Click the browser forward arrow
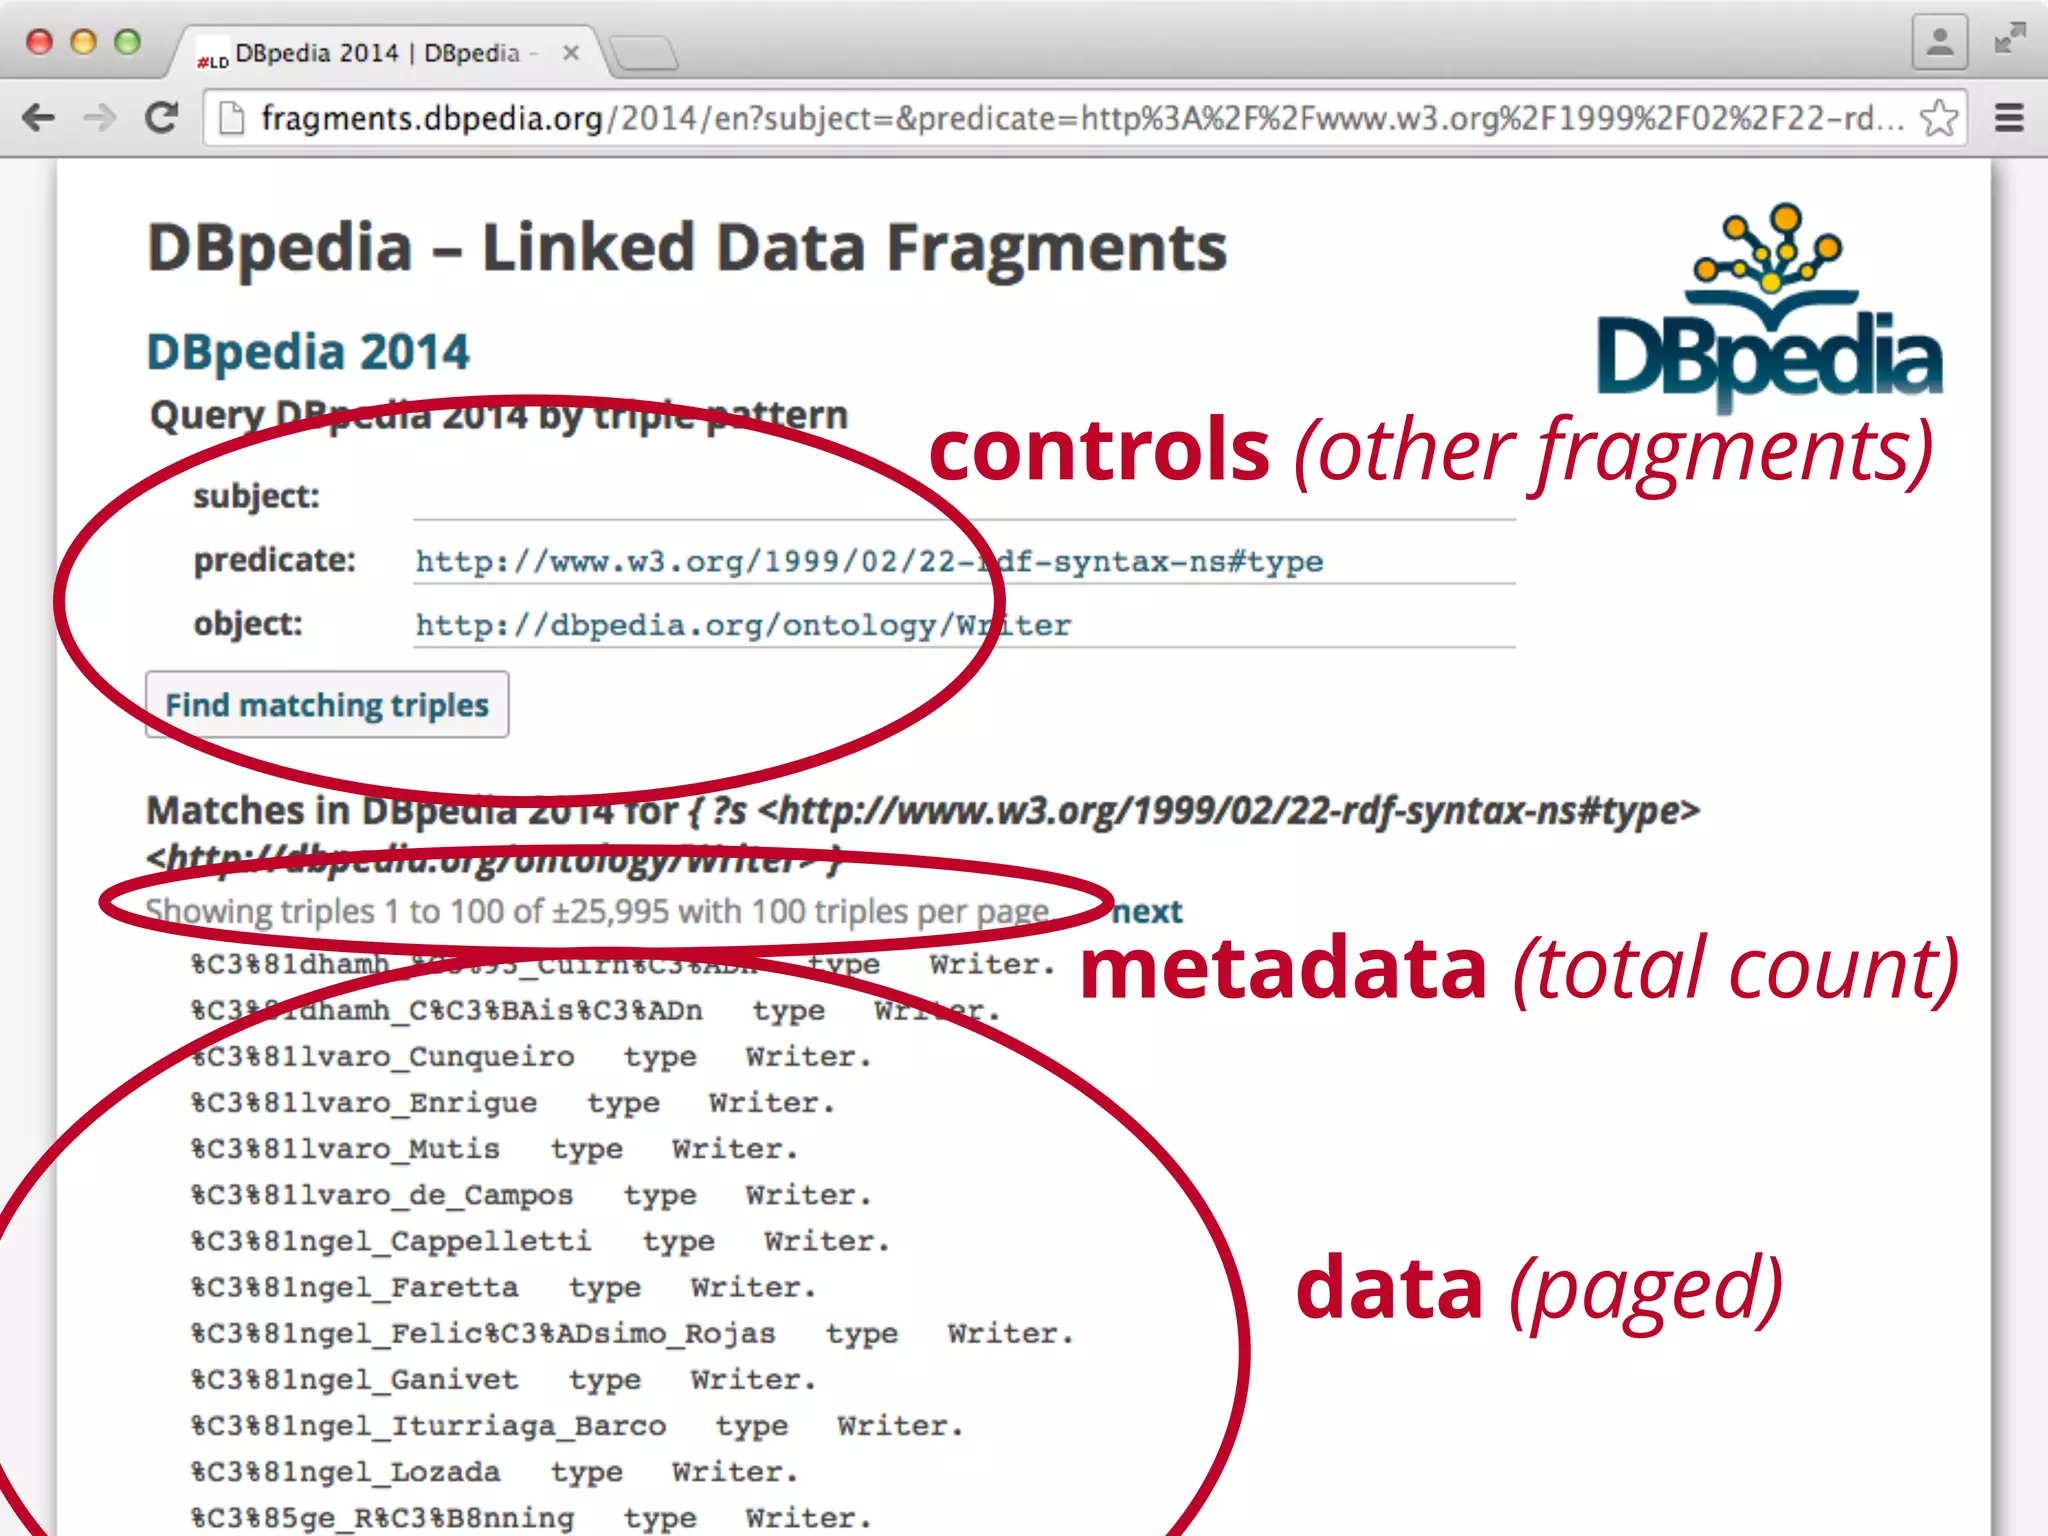The image size is (2048, 1536). 99,118
